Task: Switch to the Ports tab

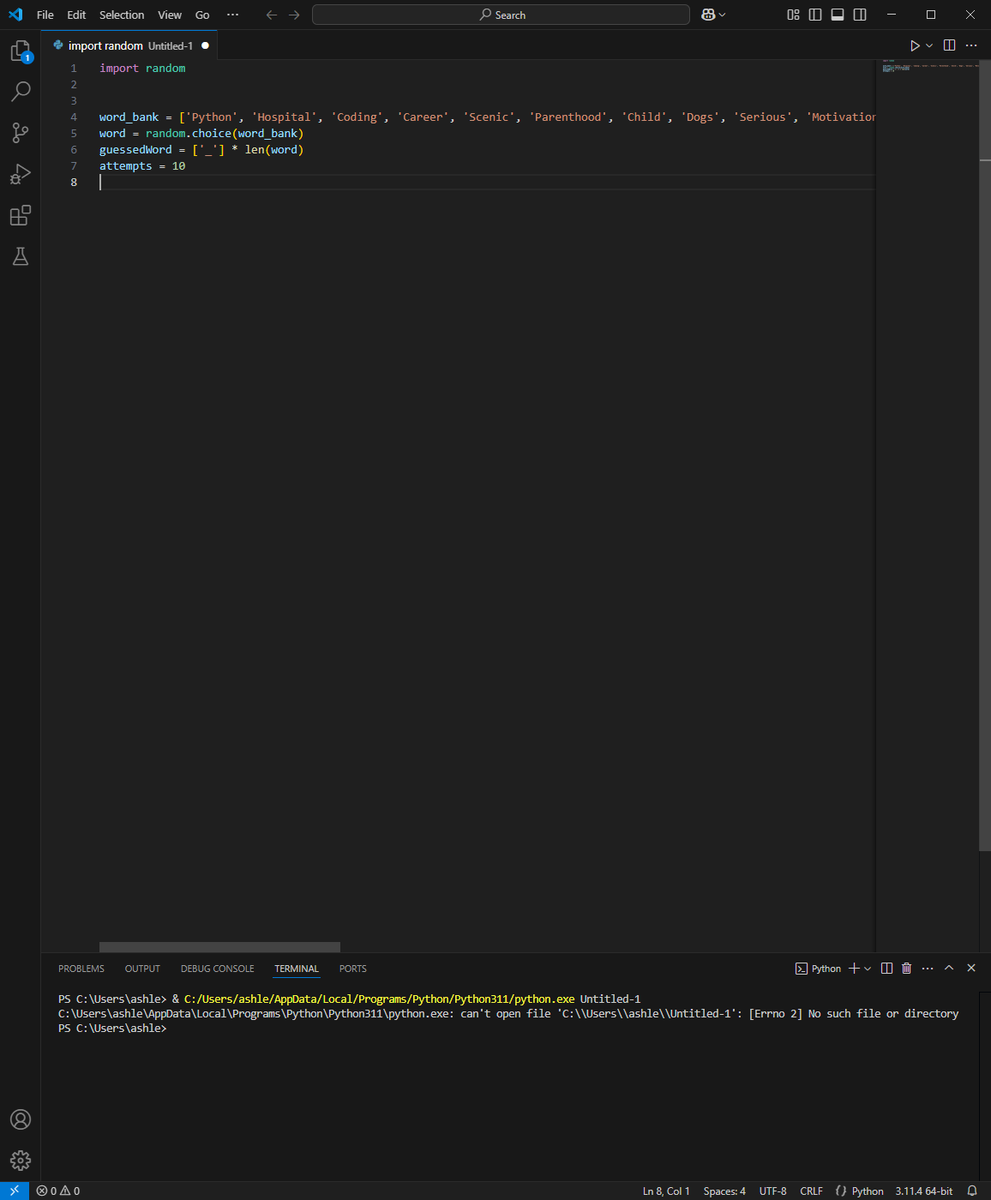Action: click(x=353, y=969)
